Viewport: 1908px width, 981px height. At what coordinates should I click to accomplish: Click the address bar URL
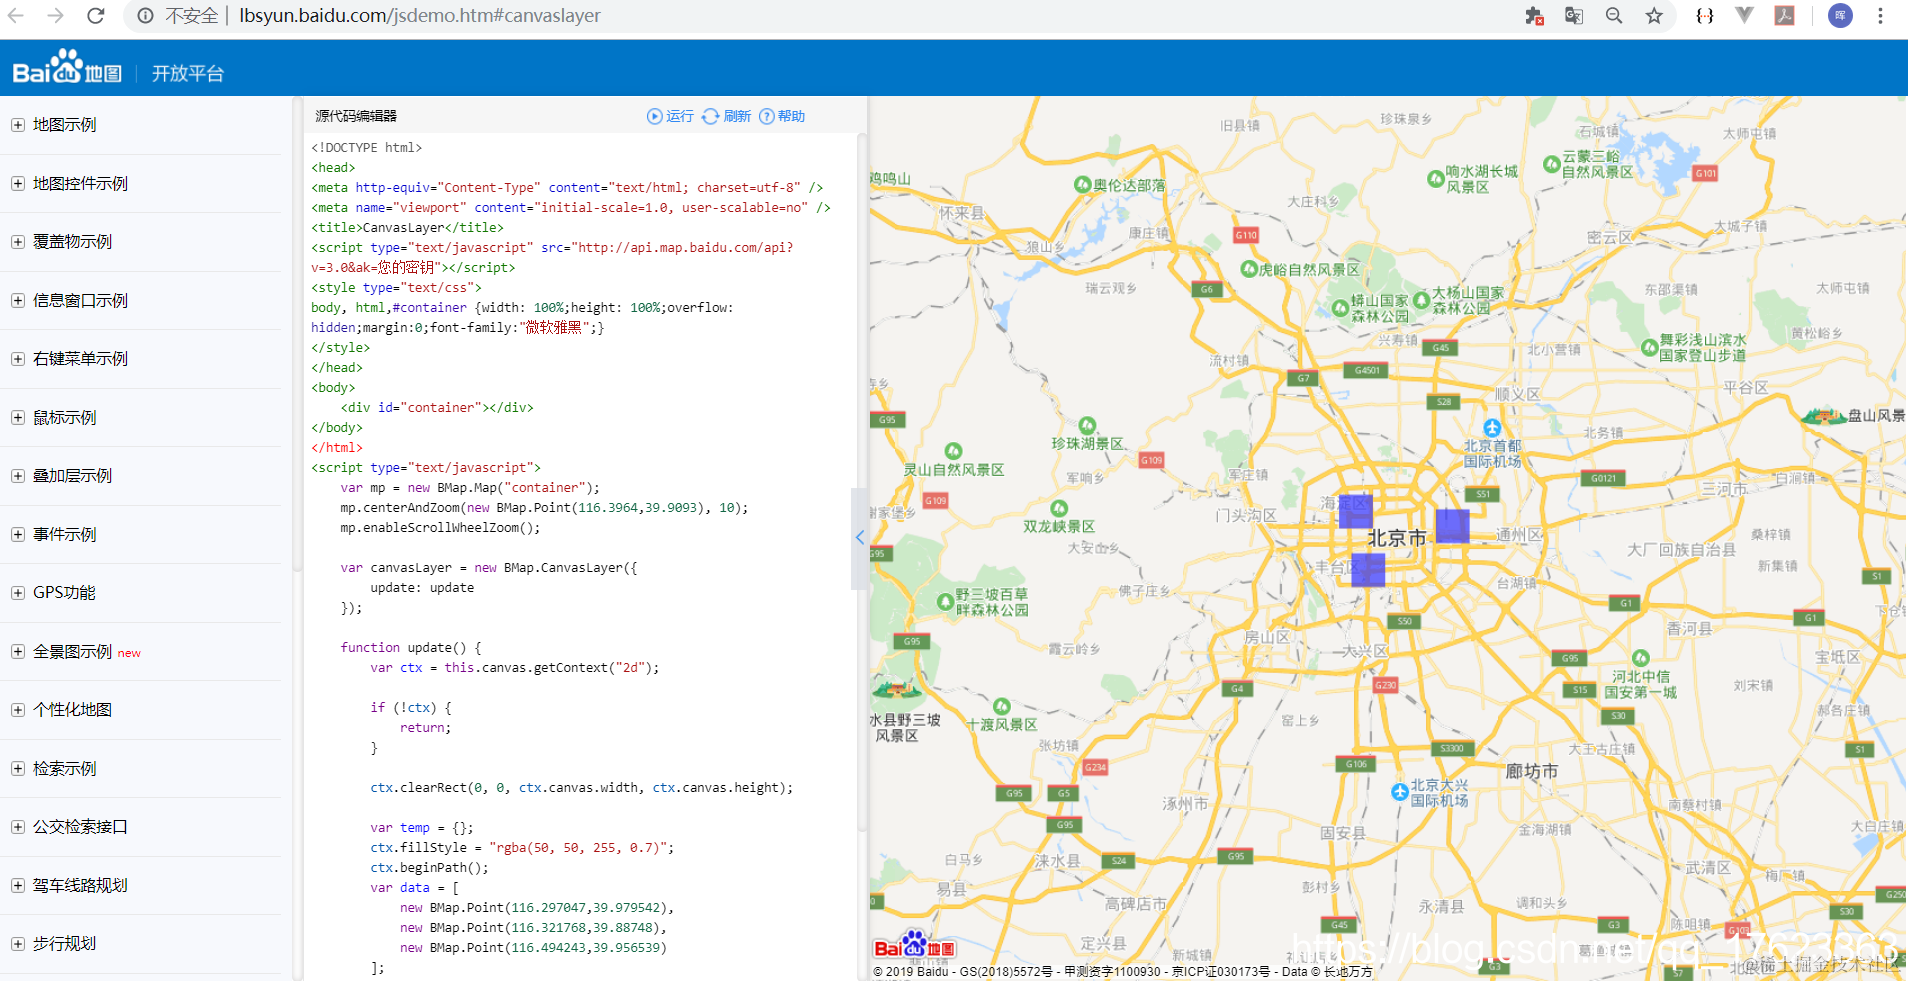[x=420, y=16]
